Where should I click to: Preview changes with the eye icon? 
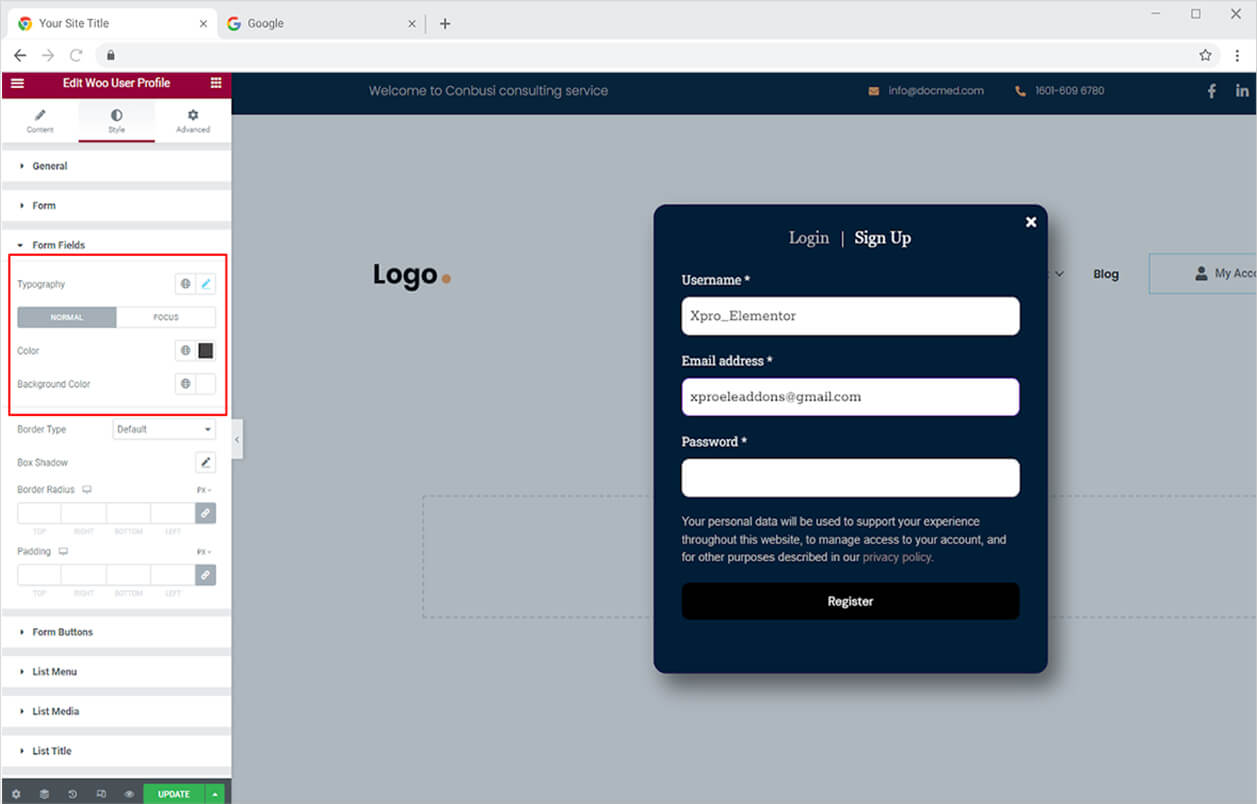click(129, 794)
